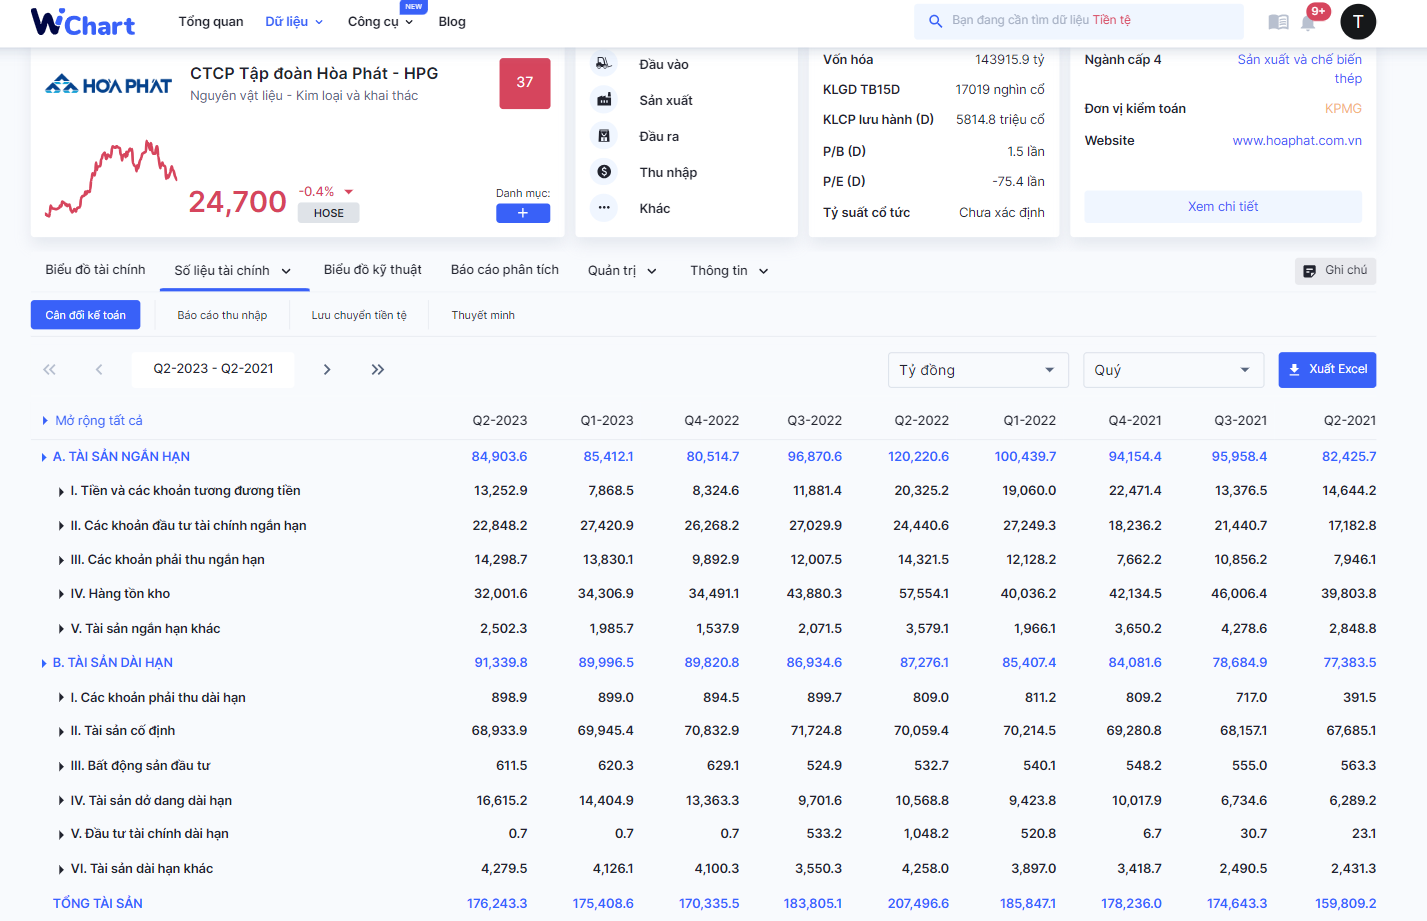Viewport: 1427px width, 921px height.
Task: Switch to Báo cáo phân tích tab
Action: 505,270
